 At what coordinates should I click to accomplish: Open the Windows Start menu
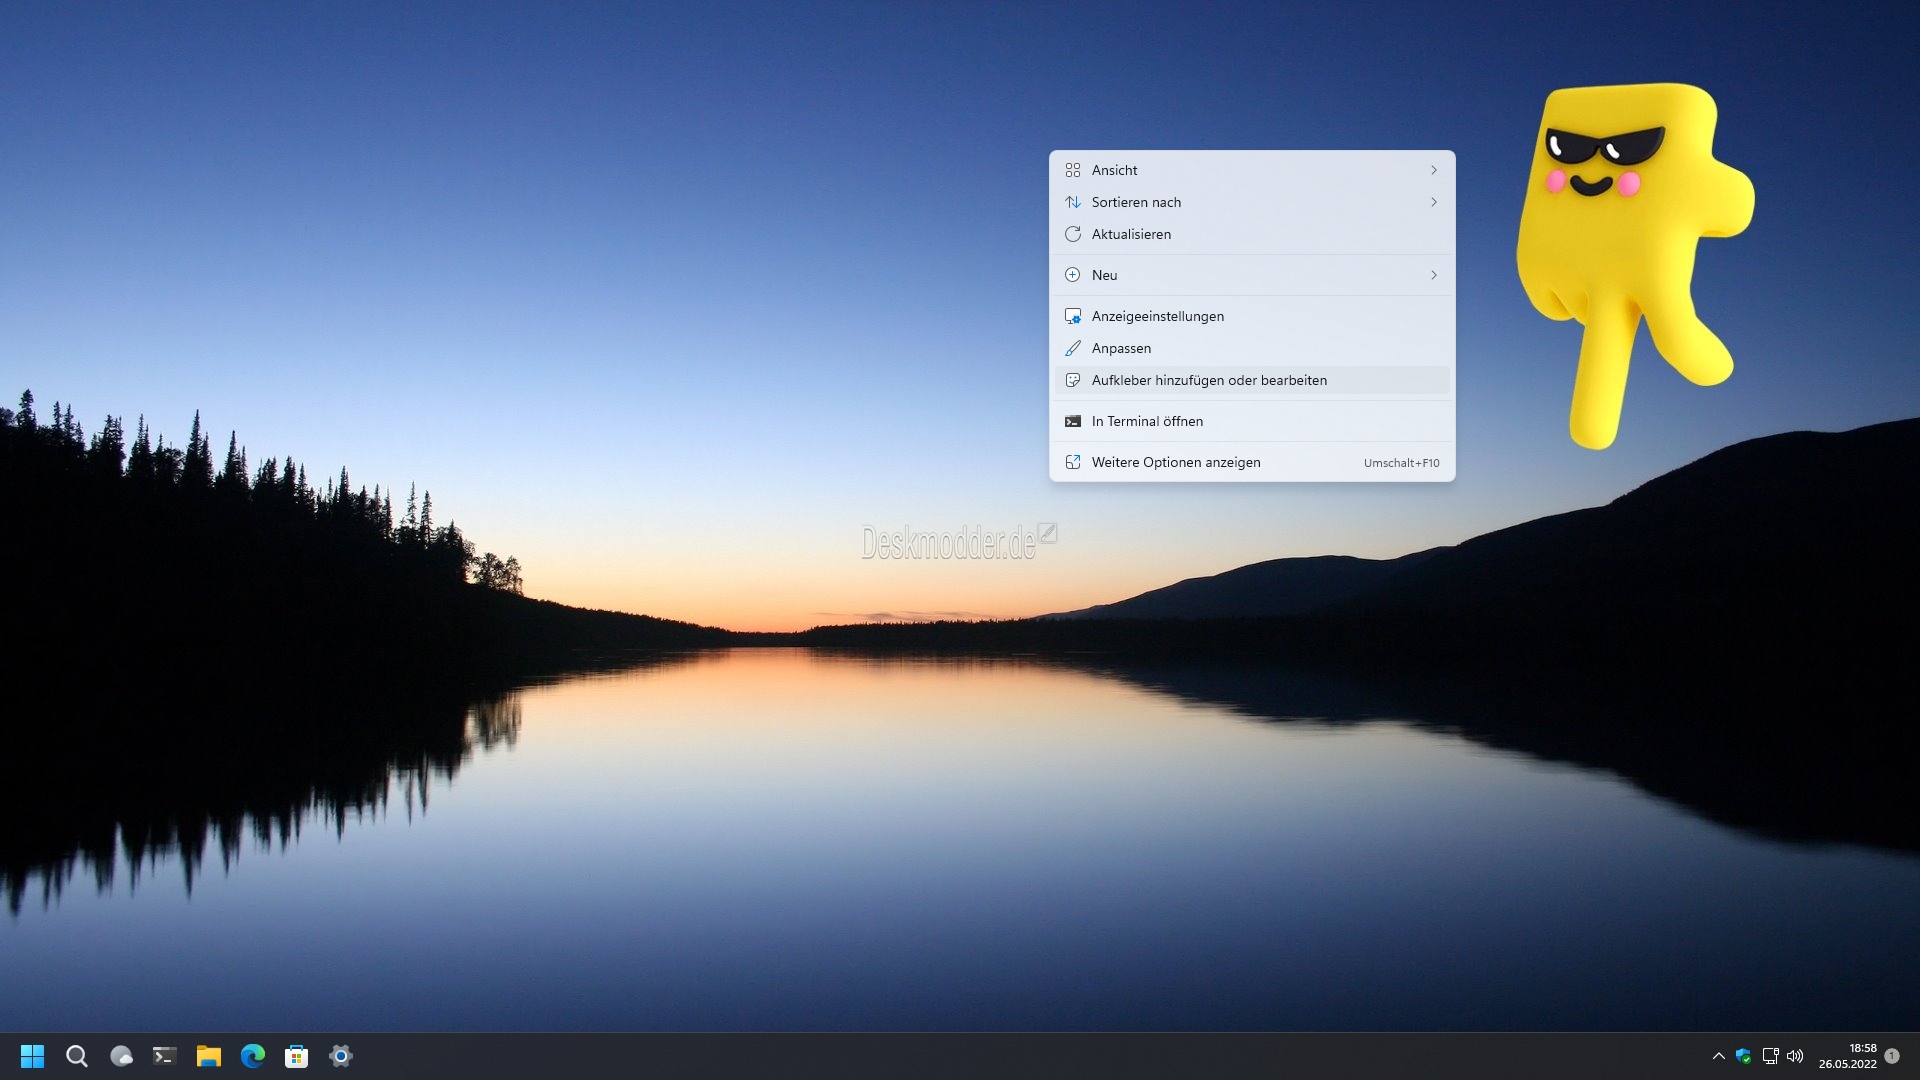tap(33, 1056)
